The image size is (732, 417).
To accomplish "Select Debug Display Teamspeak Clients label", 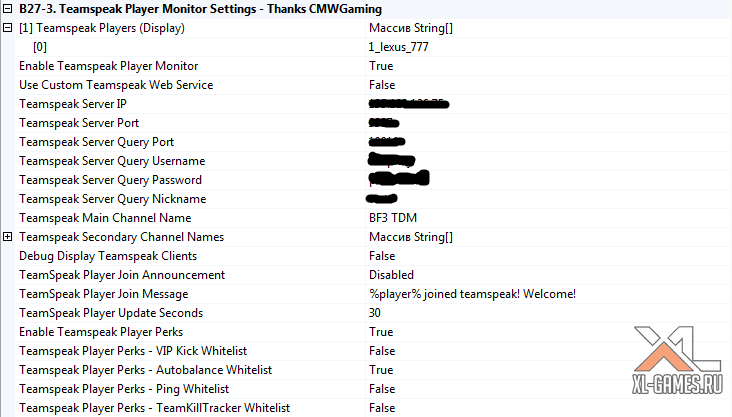I will coord(108,256).
